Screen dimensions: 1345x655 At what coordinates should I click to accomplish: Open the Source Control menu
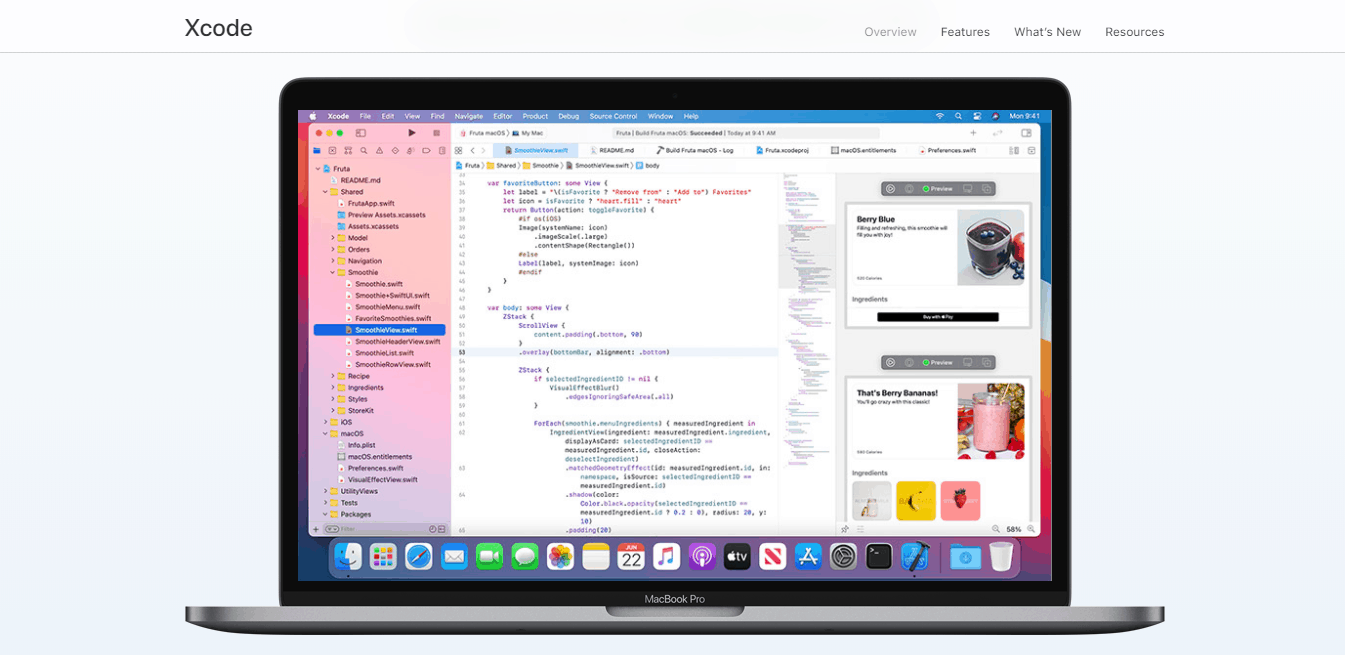pyautogui.click(x=613, y=116)
